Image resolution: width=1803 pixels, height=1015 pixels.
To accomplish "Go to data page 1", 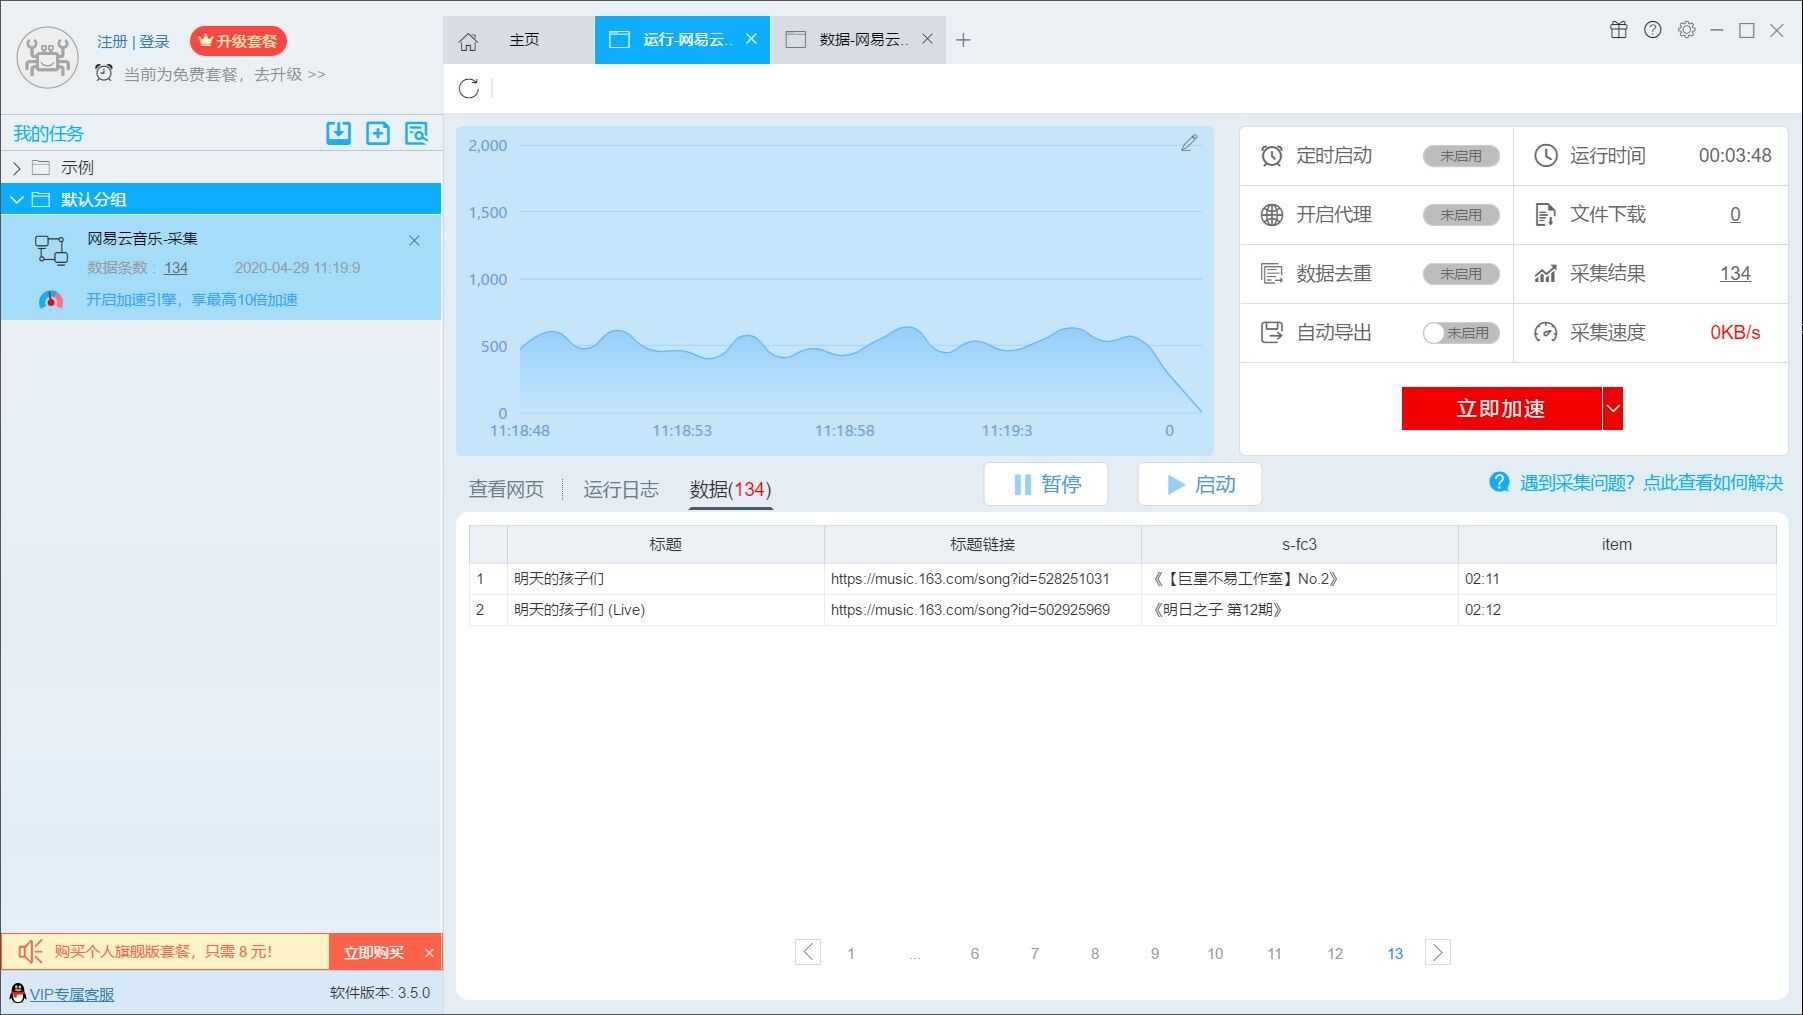I will coord(851,953).
